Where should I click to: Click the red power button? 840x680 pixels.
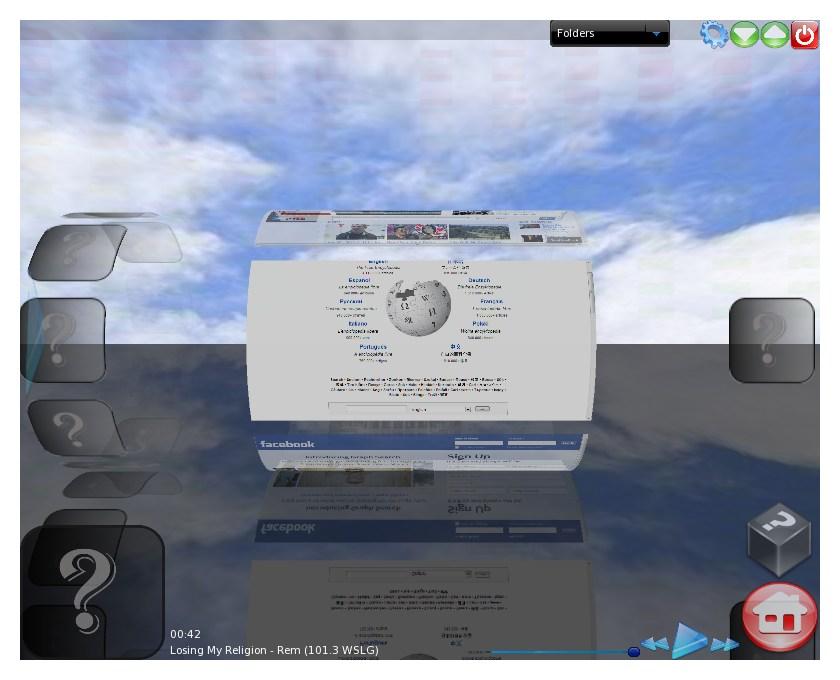pos(805,35)
